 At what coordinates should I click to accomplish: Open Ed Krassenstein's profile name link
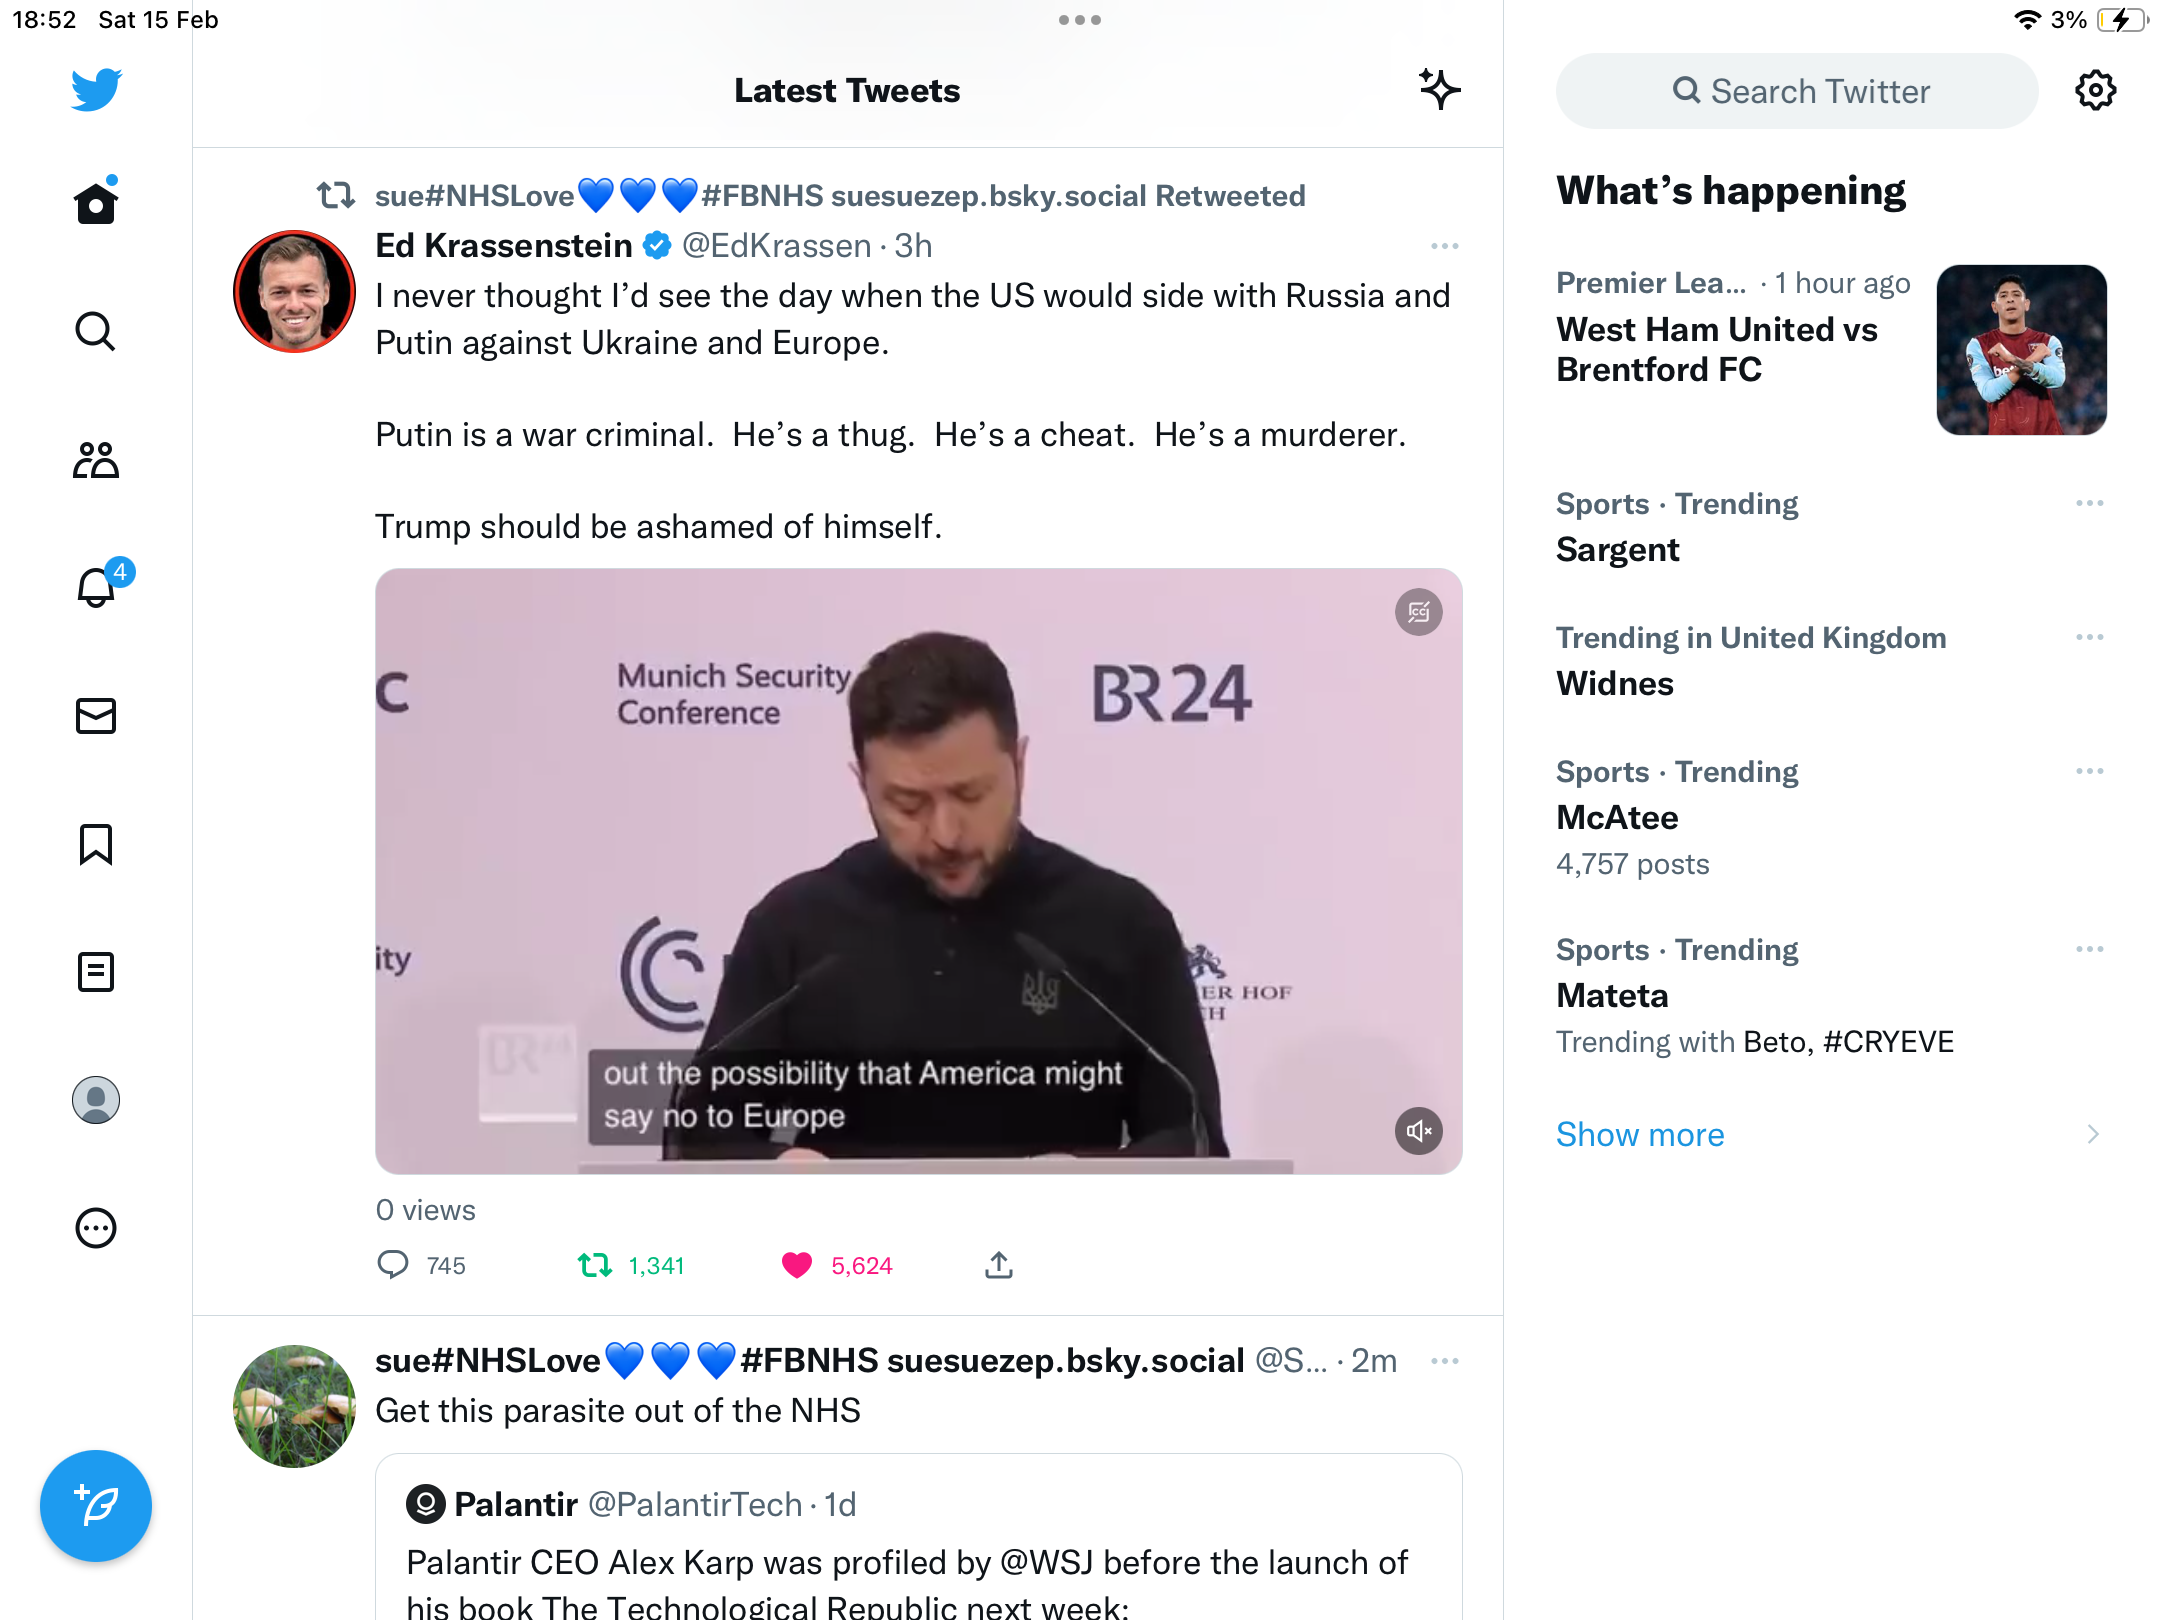pos(503,246)
